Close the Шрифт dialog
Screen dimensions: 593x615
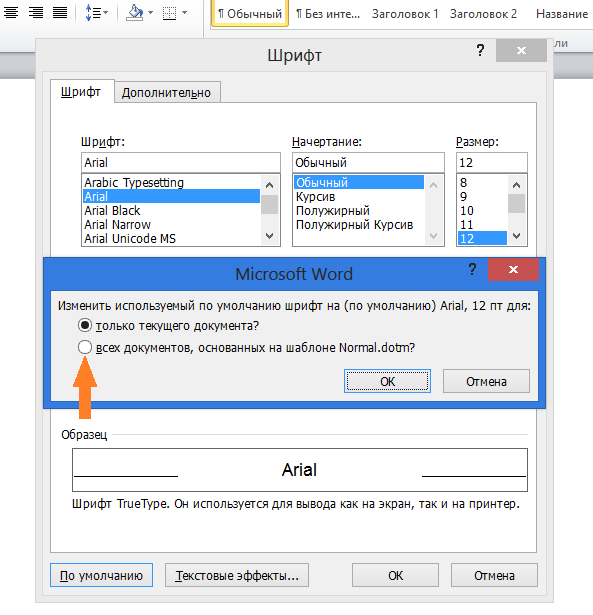coord(521,50)
